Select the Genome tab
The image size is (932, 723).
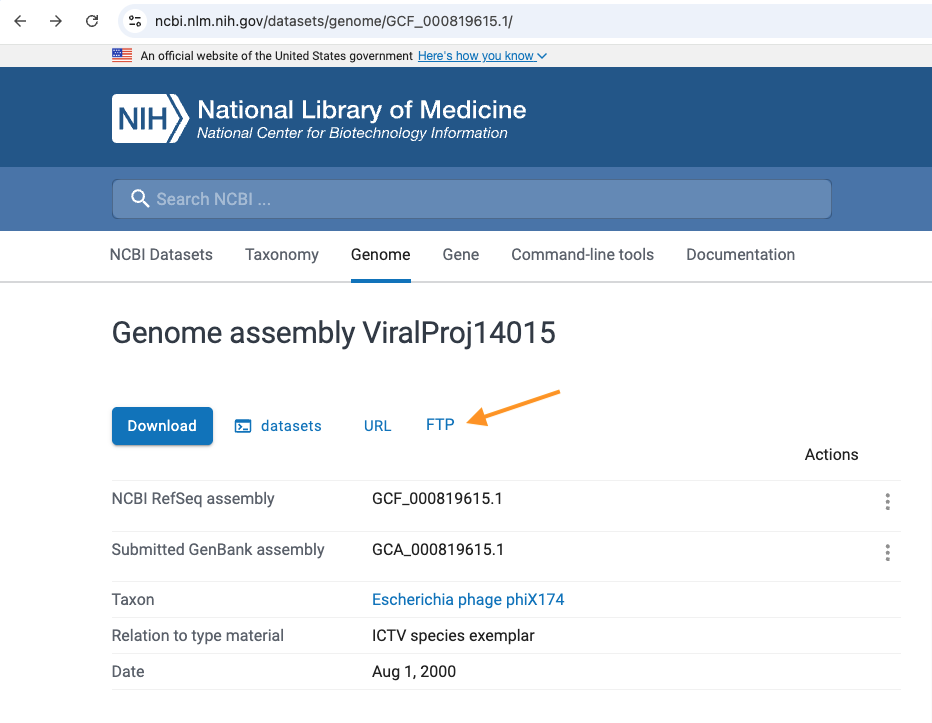coord(380,254)
